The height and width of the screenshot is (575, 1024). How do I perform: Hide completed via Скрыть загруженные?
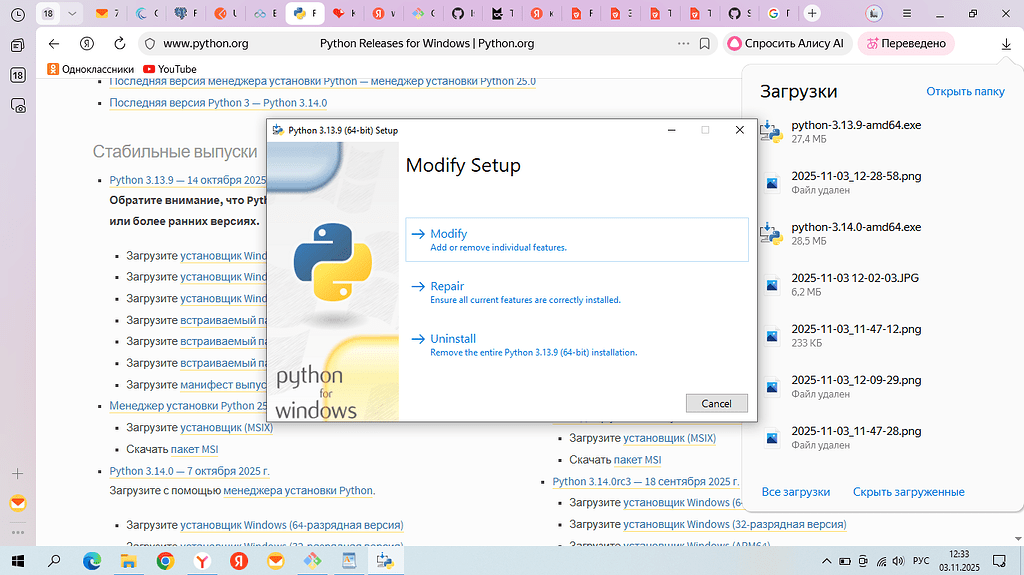(908, 492)
